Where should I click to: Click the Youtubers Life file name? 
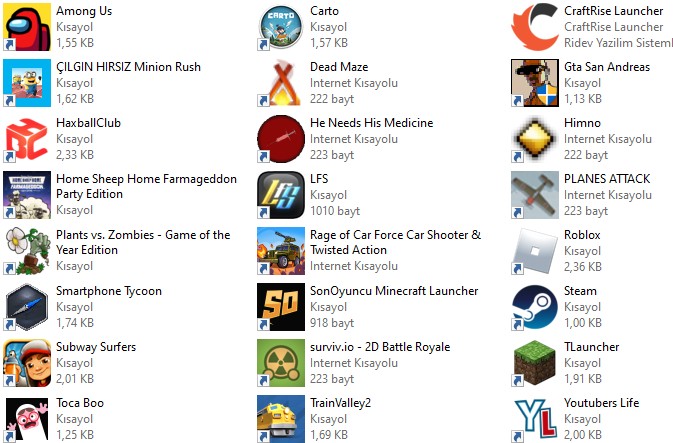pyautogui.click(x=601, y=403)
